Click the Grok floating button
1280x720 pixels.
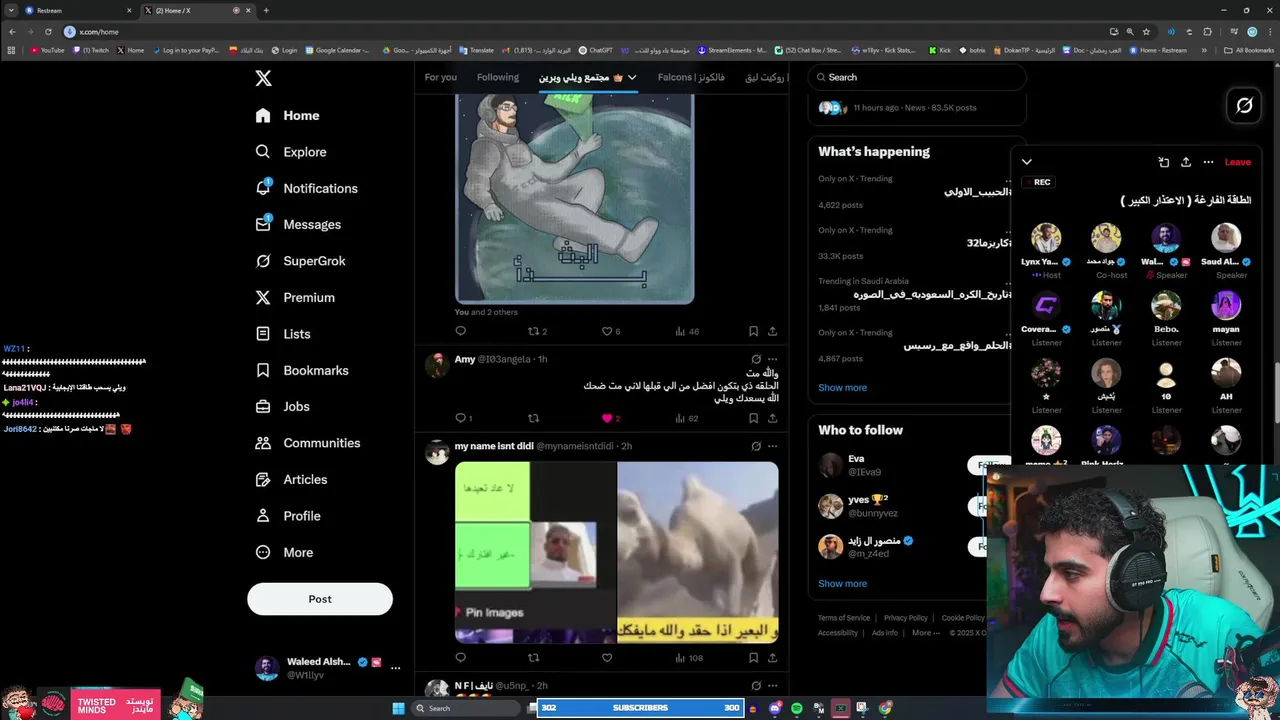[x=1245, y=105]
